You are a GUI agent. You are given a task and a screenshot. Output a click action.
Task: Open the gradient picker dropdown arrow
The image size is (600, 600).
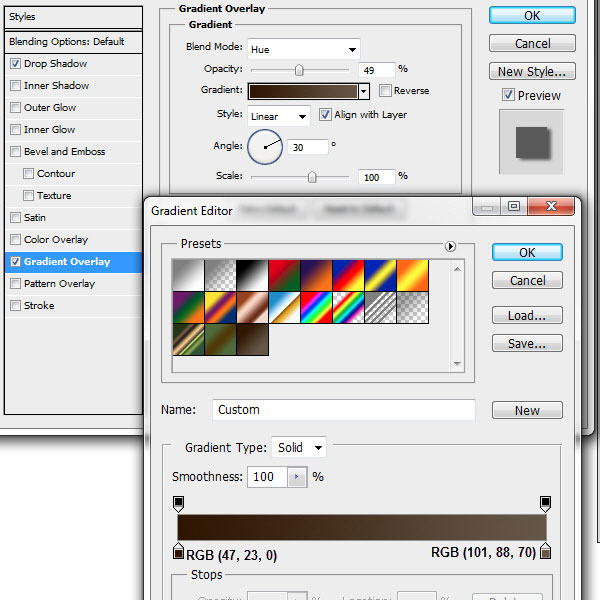tap(364, 91)
